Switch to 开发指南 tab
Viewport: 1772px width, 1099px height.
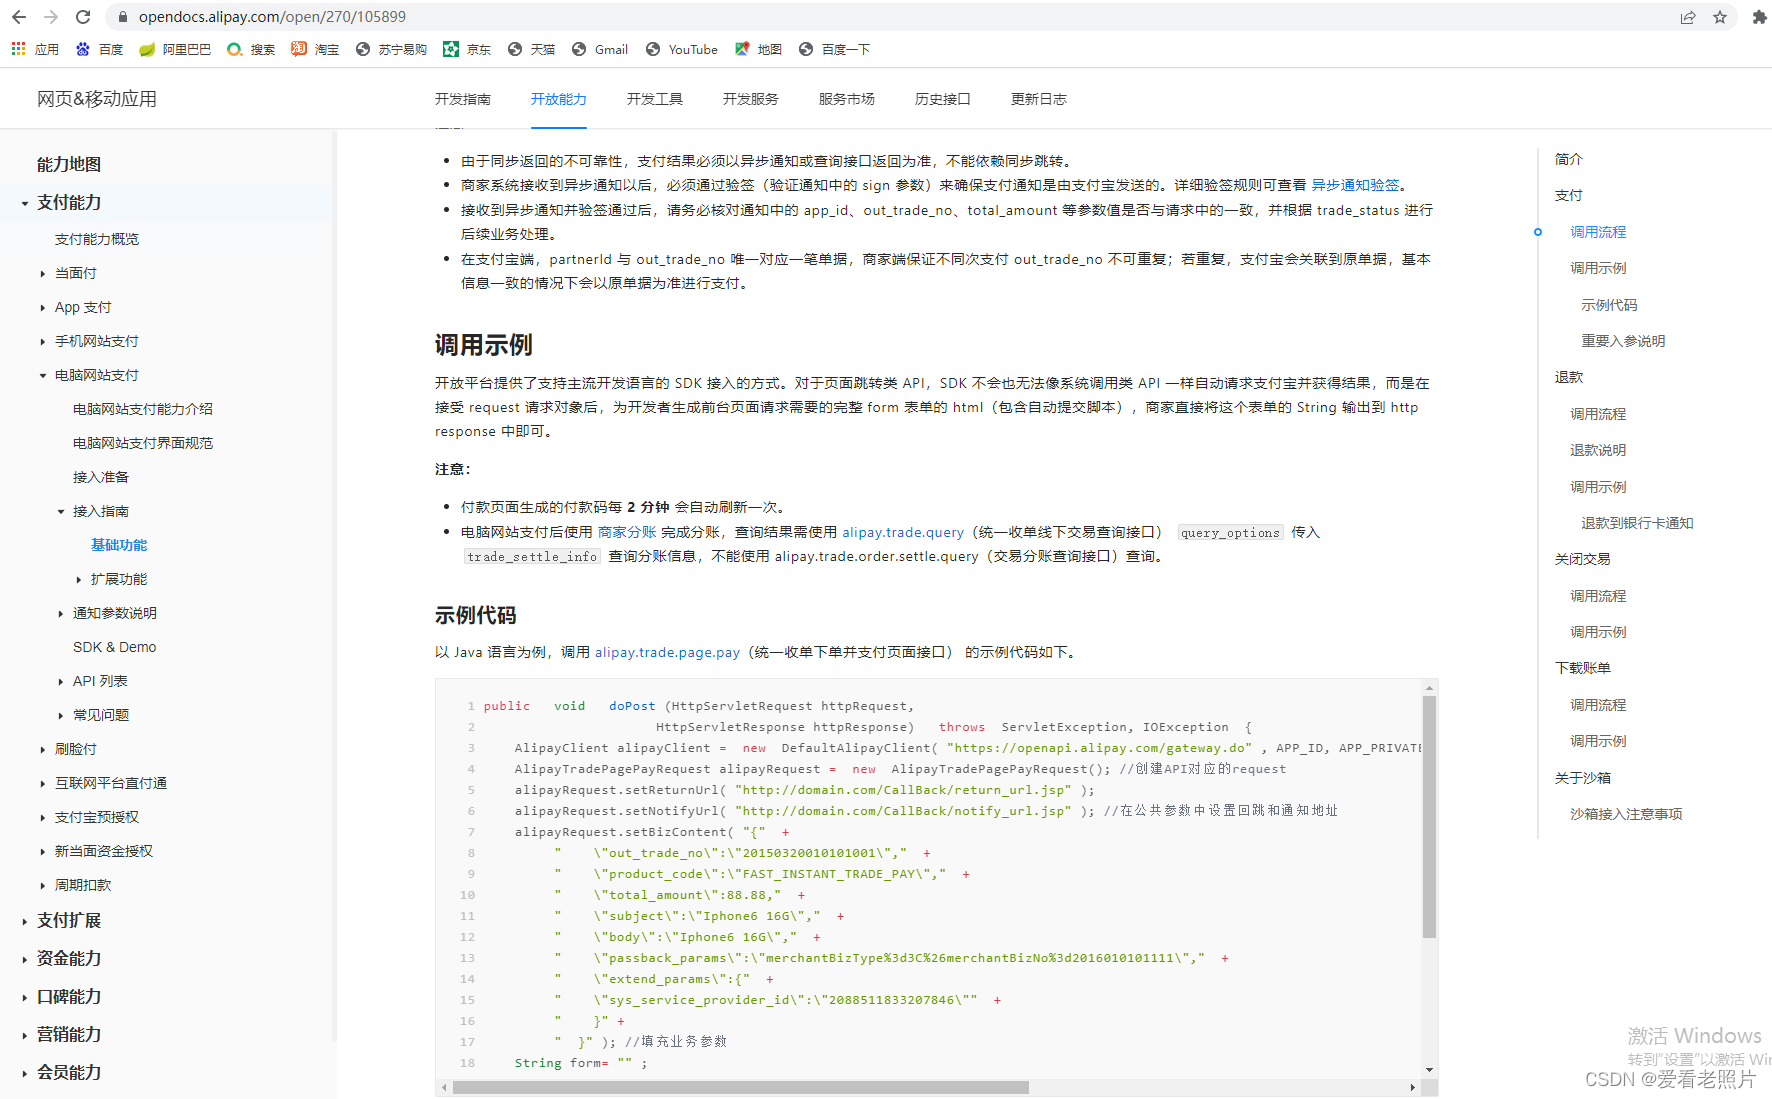pyautogui.click(x=463, y=99)
